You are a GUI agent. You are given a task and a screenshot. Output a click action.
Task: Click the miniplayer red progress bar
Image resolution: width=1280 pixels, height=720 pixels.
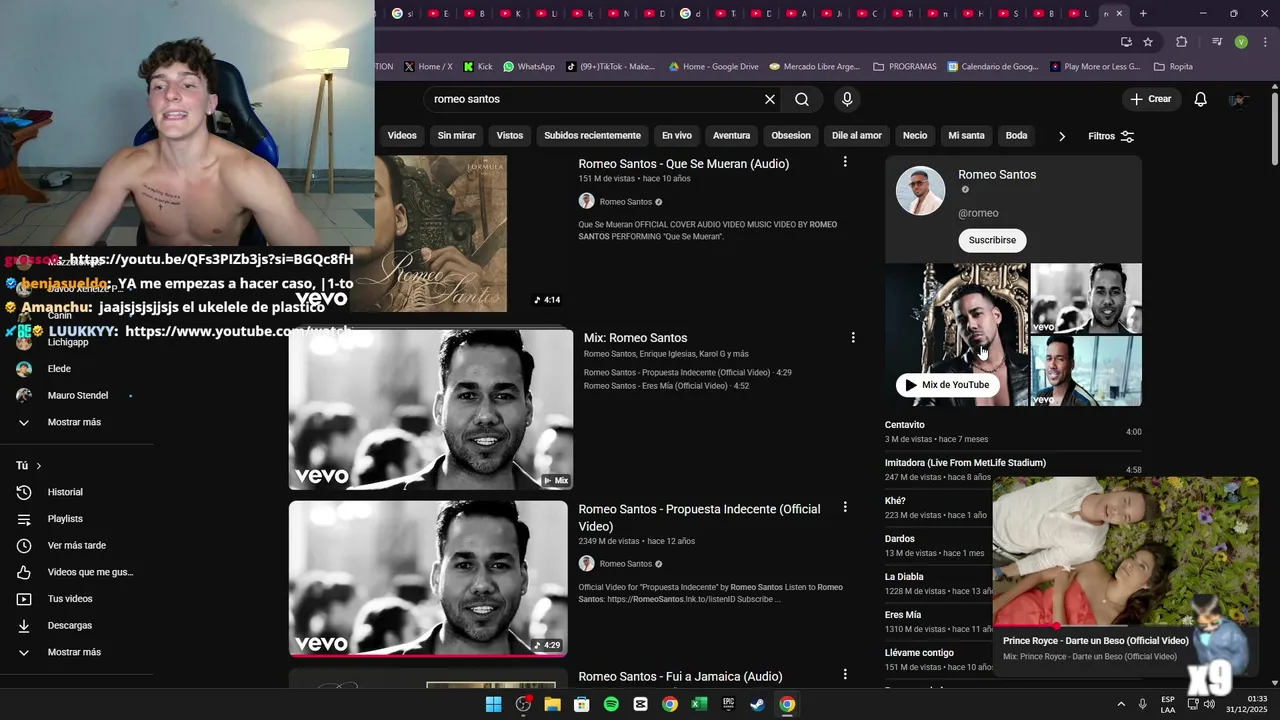[1125, 626]
